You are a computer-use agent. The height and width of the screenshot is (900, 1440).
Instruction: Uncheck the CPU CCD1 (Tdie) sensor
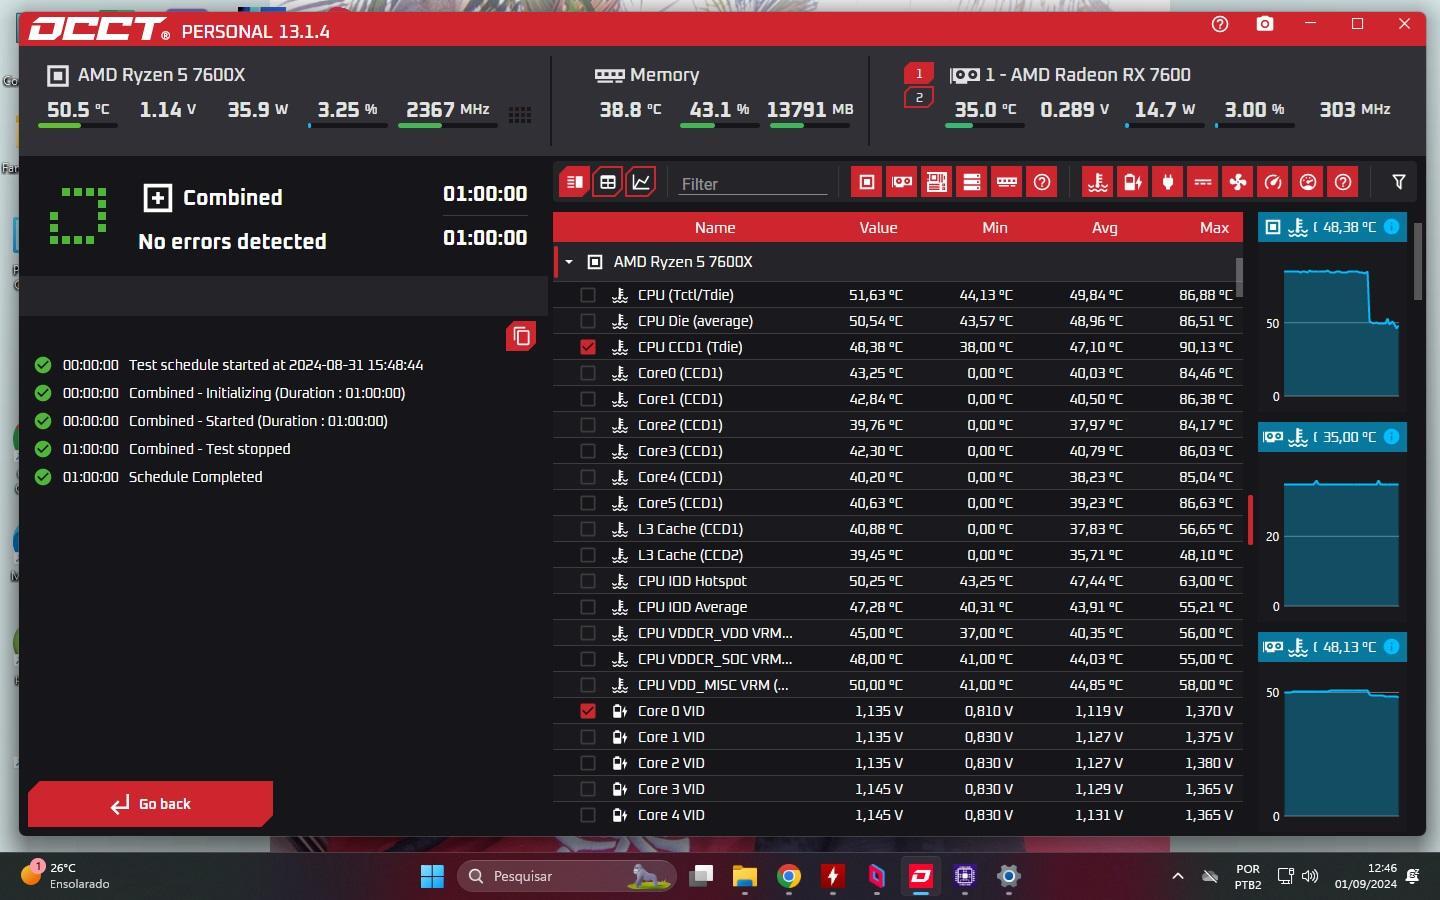pyautogui.click(x=588, y=347)
